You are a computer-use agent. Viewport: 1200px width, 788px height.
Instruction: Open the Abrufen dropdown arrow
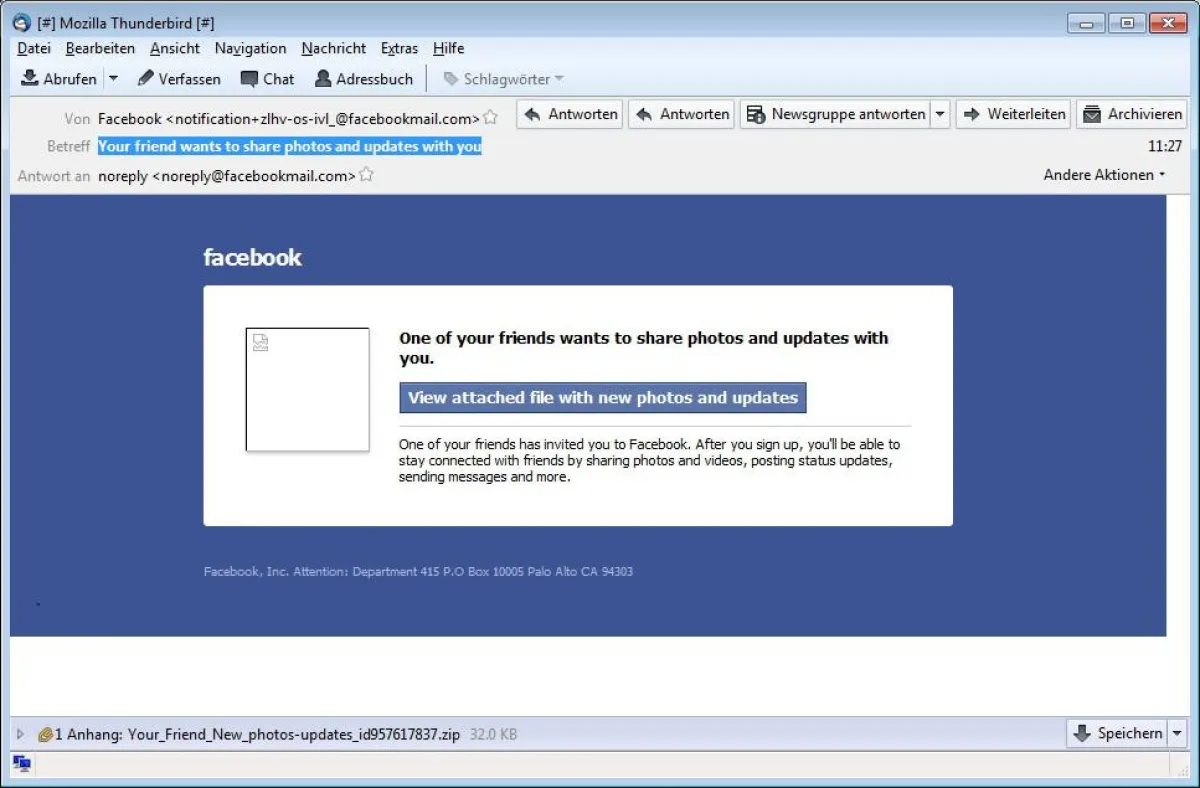113,78
